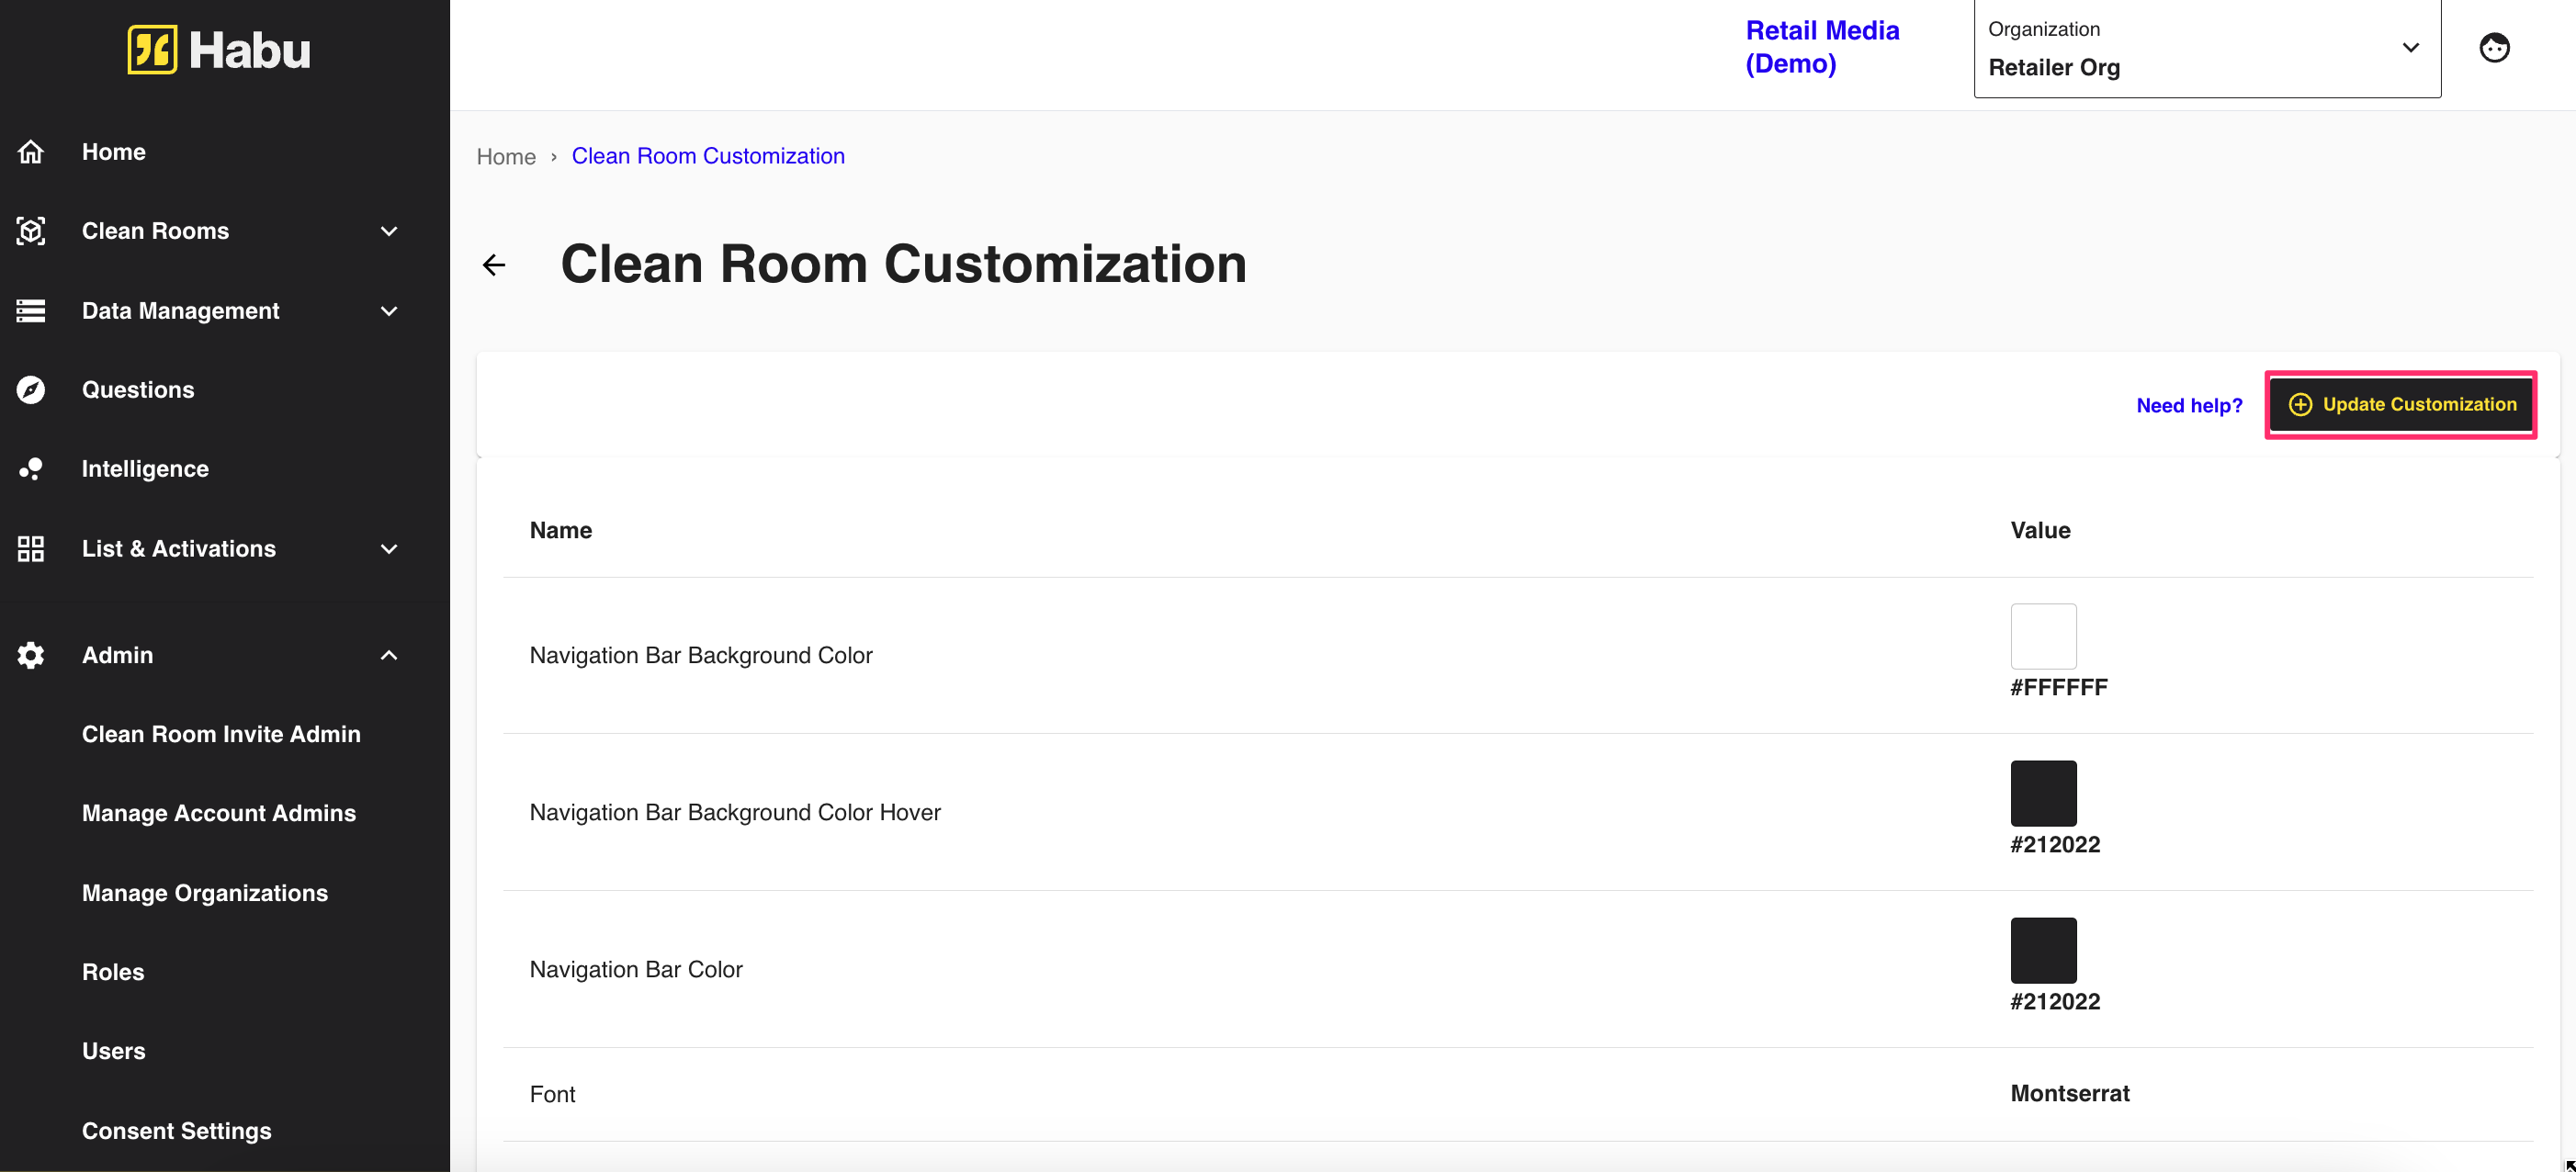Open the Need help? link
The height and width of the screenshot is (1172, 2576).
tap(2189, 406)
